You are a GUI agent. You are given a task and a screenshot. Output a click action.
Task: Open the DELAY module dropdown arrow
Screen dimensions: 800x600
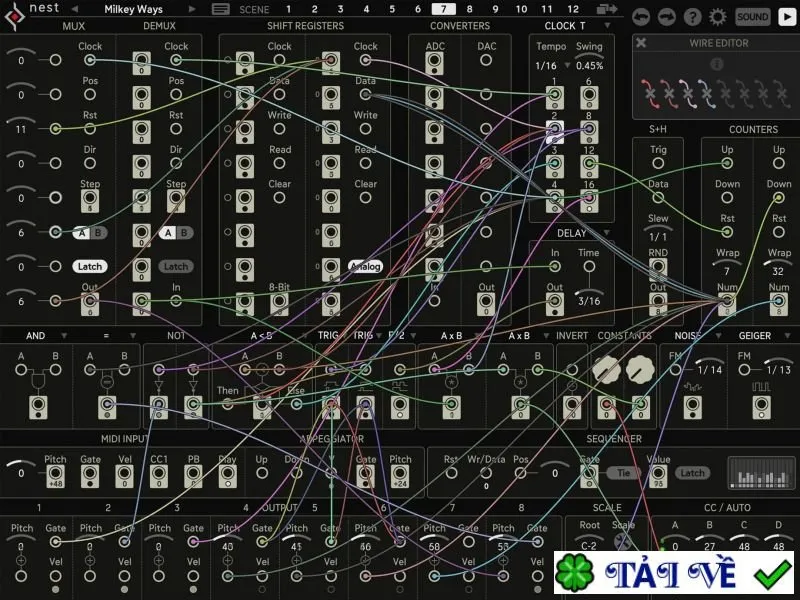tap(607, 233)
